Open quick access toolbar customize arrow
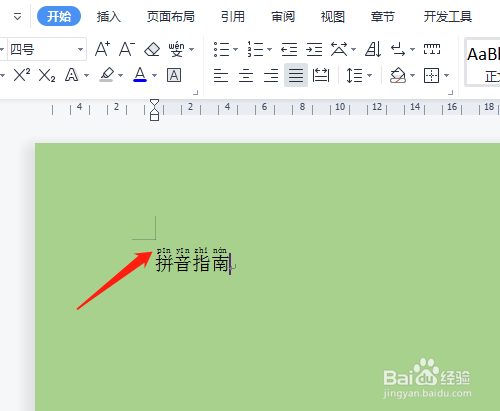Screen dimensions: 500x411 tap(17, 16)
